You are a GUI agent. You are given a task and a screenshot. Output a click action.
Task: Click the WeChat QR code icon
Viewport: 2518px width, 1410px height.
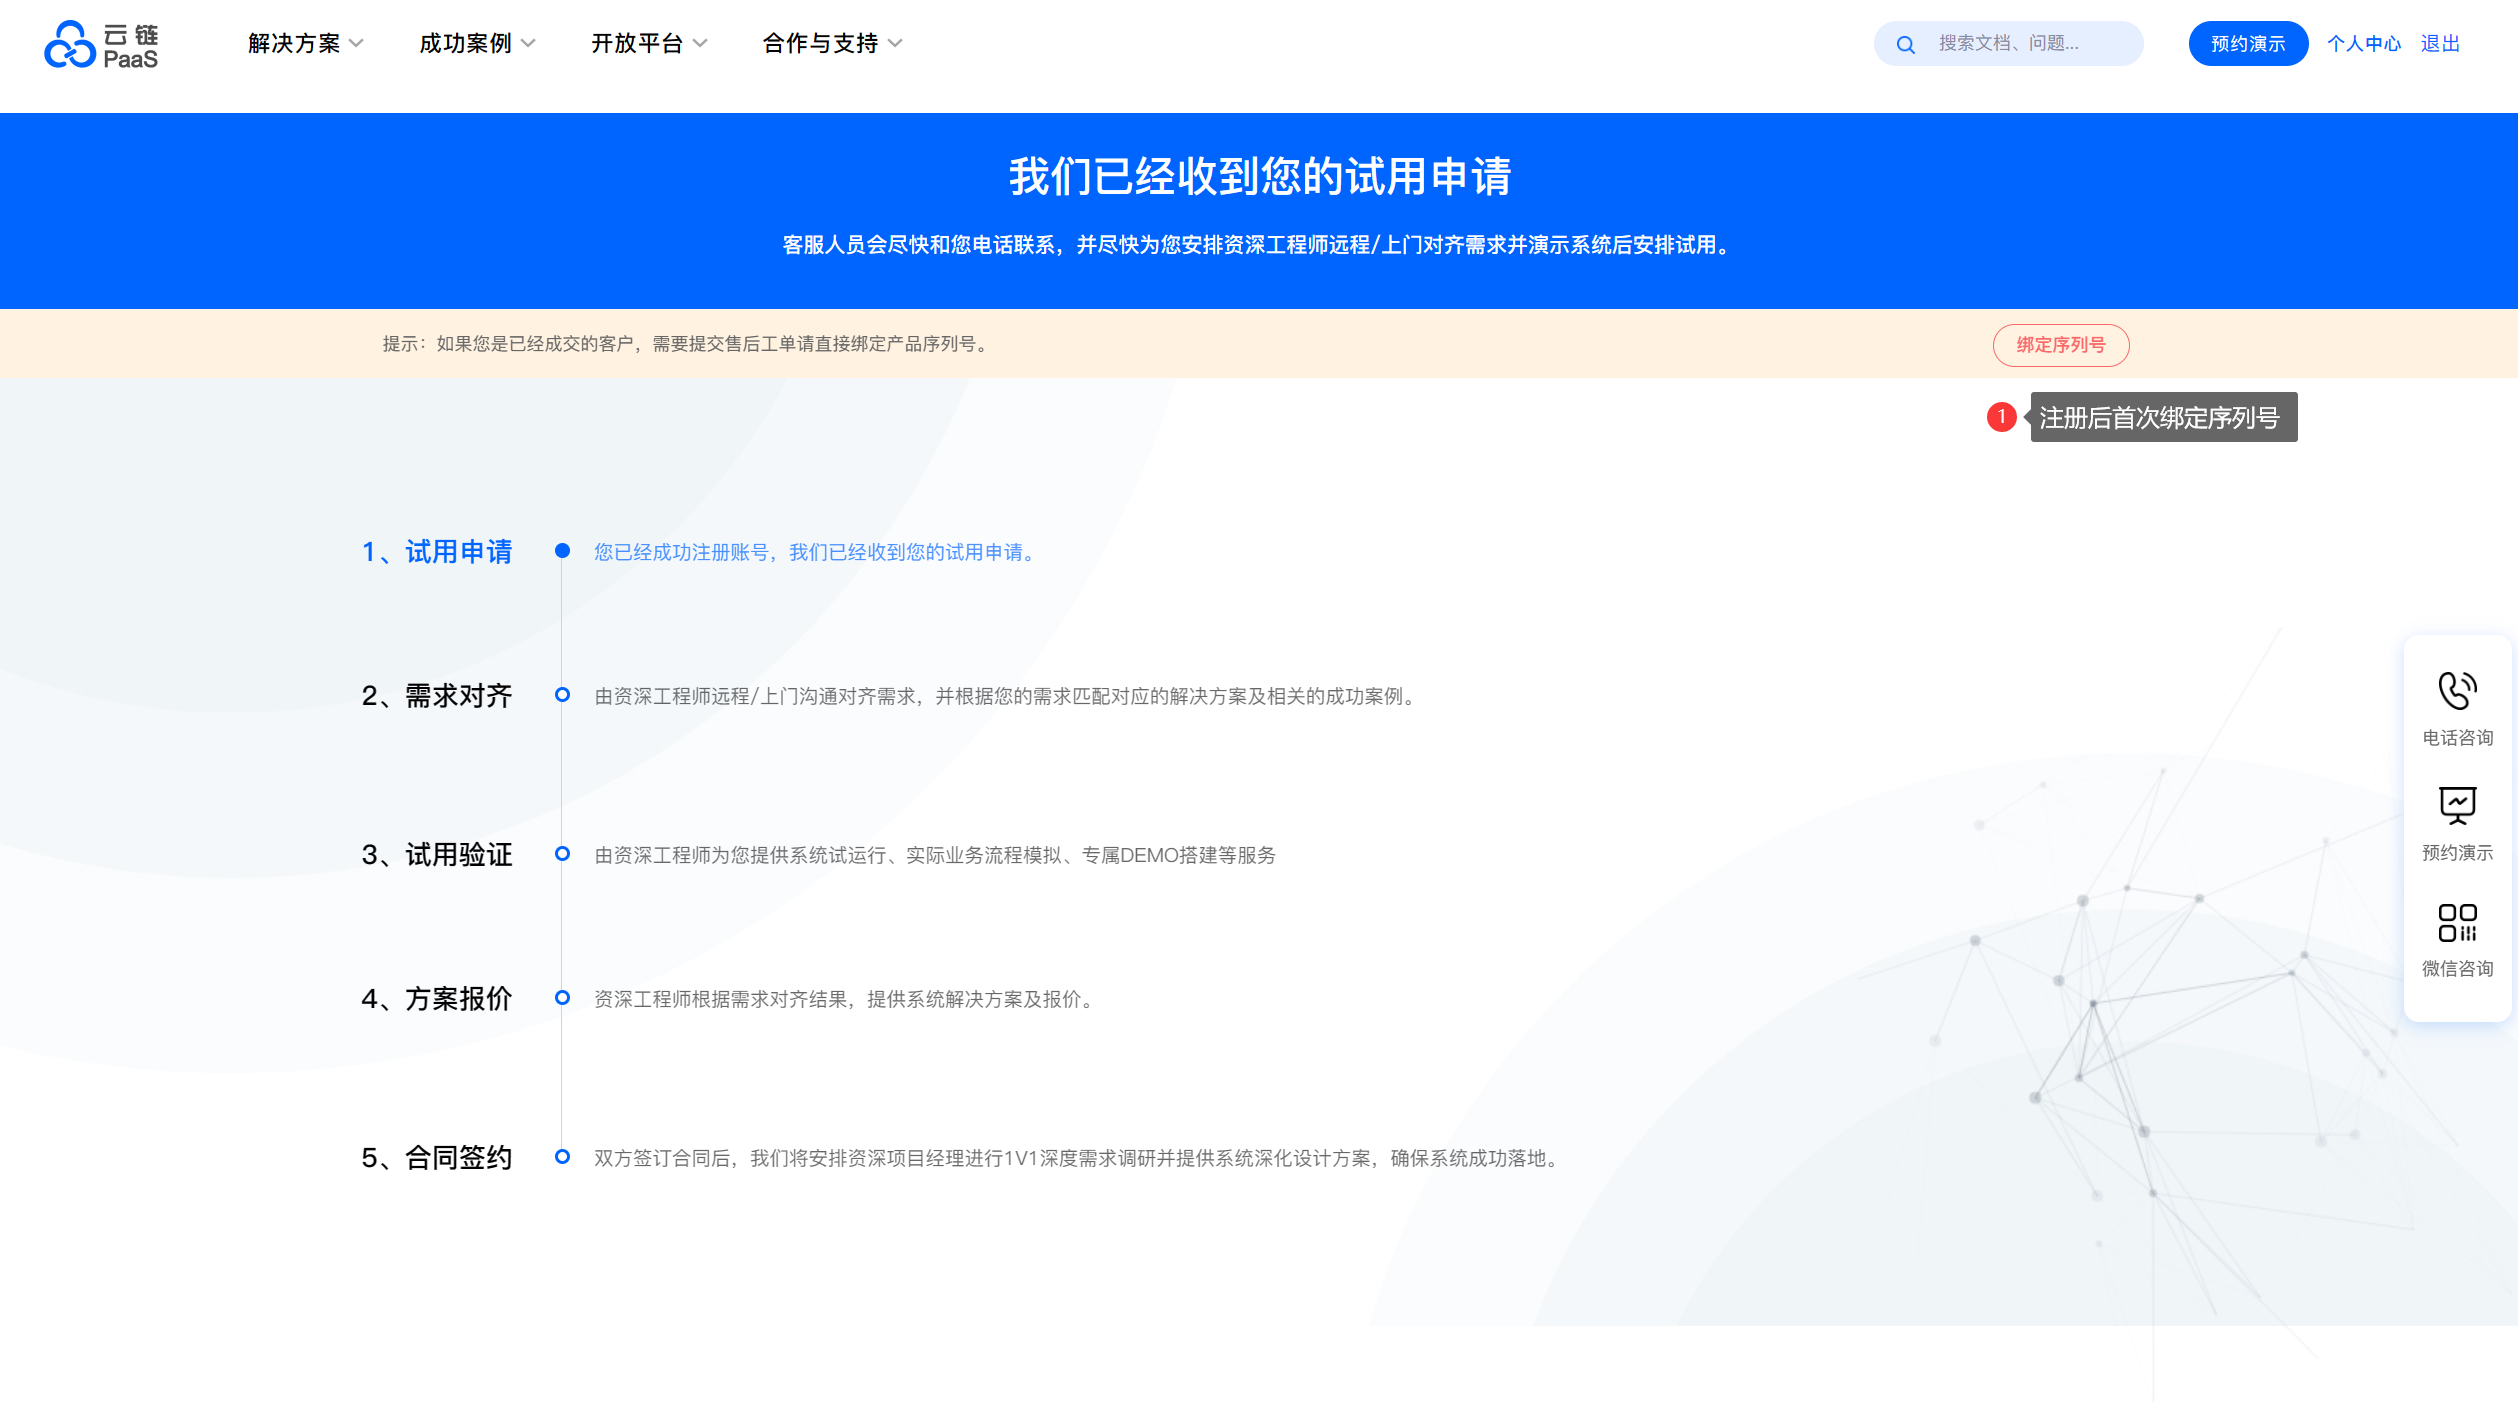[x=2456, y=922]
